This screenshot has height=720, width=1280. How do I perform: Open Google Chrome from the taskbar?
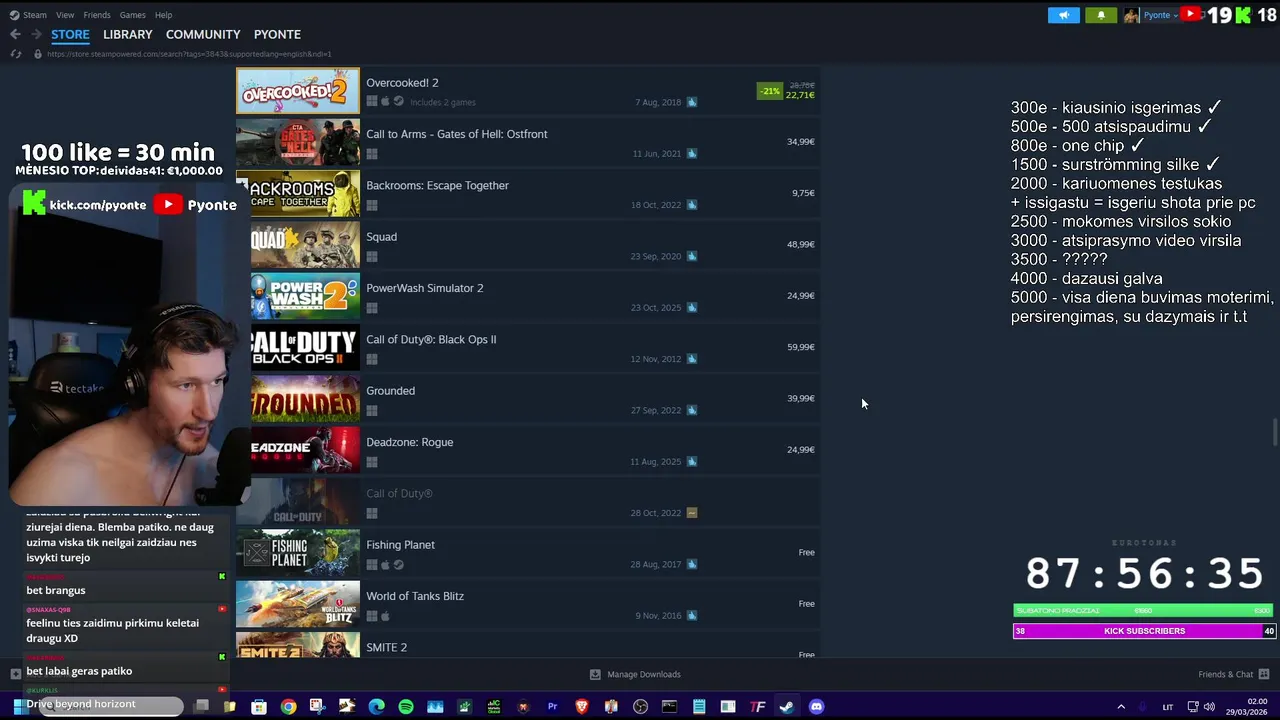click(288, 707)
